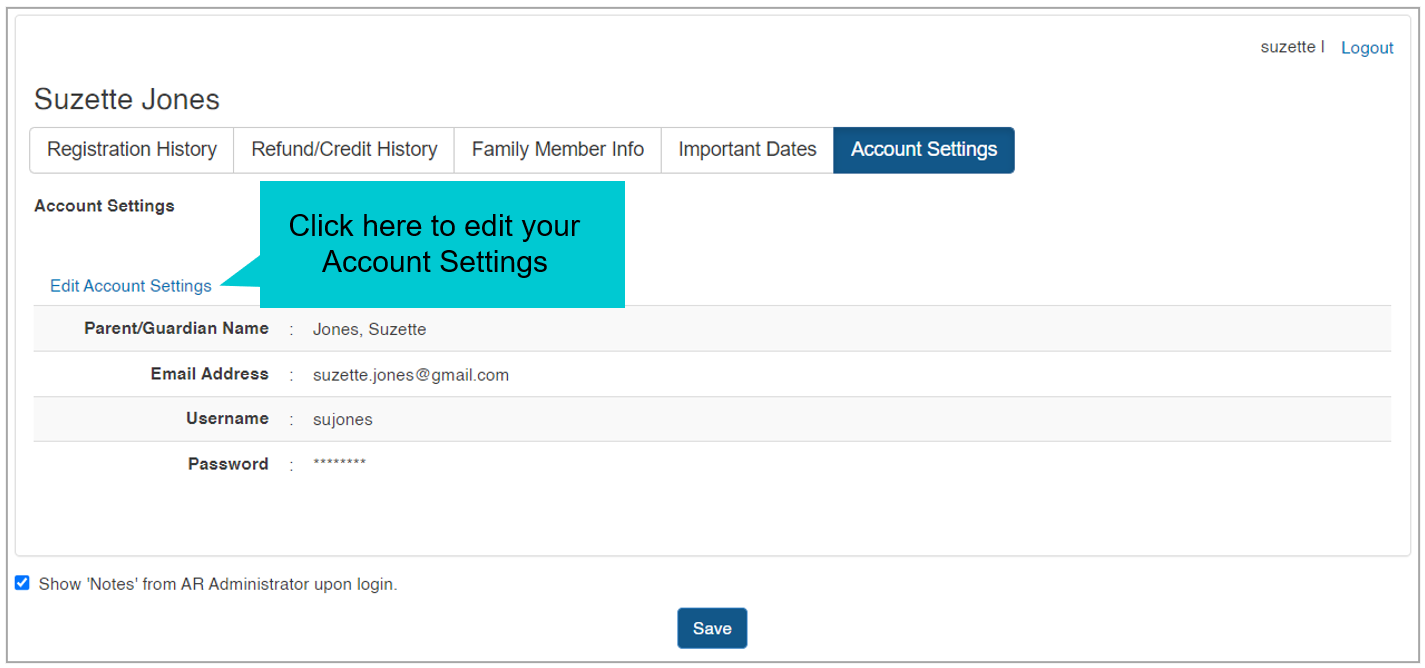Open the Registration History tab
The height and width of the screenshot is (668, 1425).
click(x=132, y=150)
